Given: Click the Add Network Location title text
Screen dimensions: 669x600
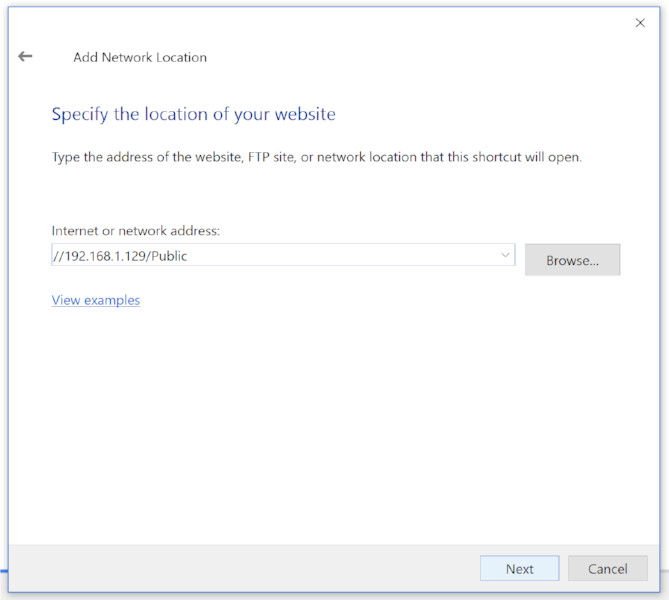Looking at the screenshot, I should tap(140, 58).
